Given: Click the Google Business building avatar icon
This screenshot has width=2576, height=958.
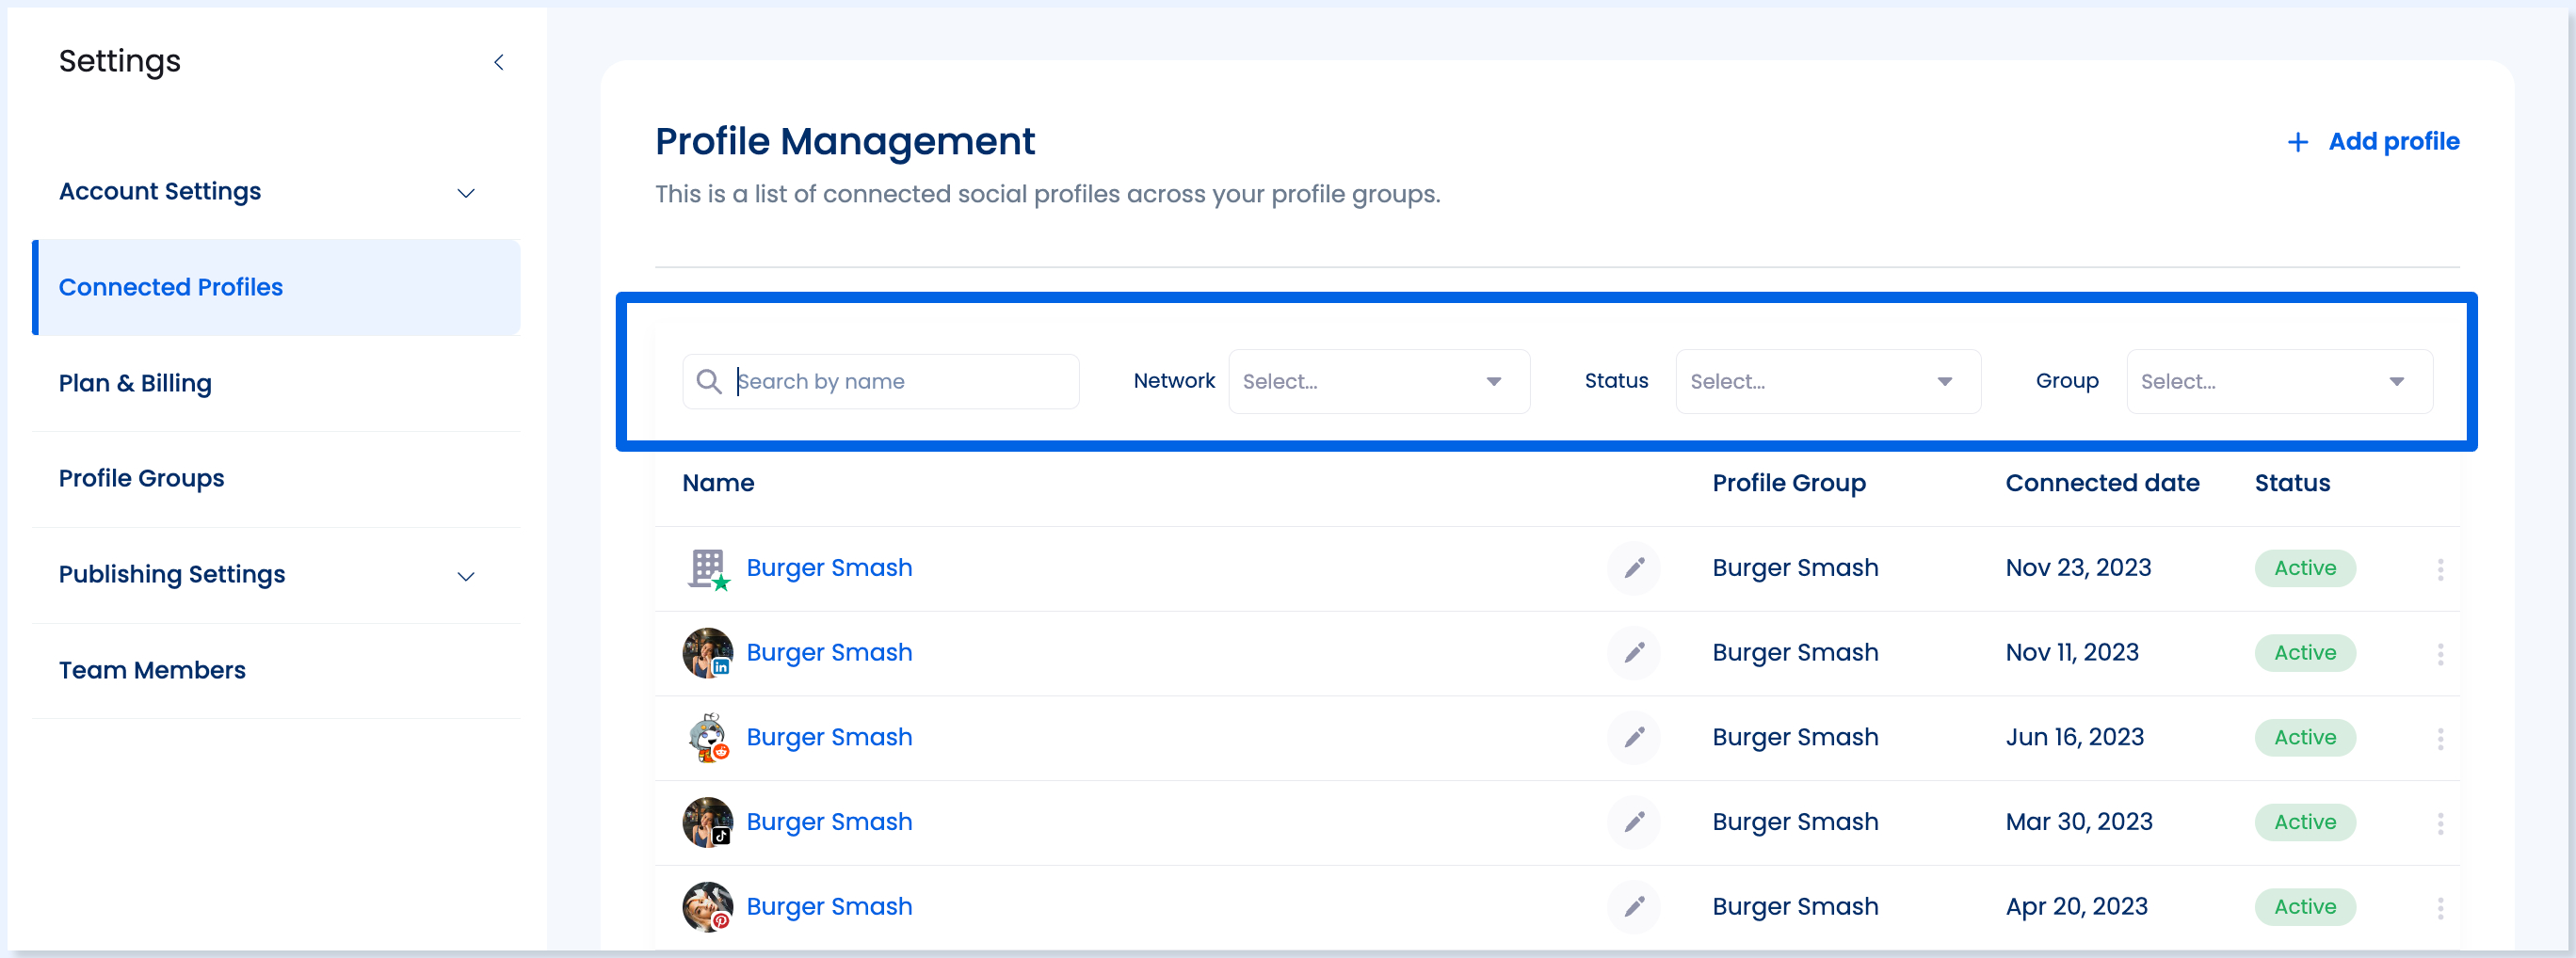Looking at the screenshot, I should (x=708, y=569).
